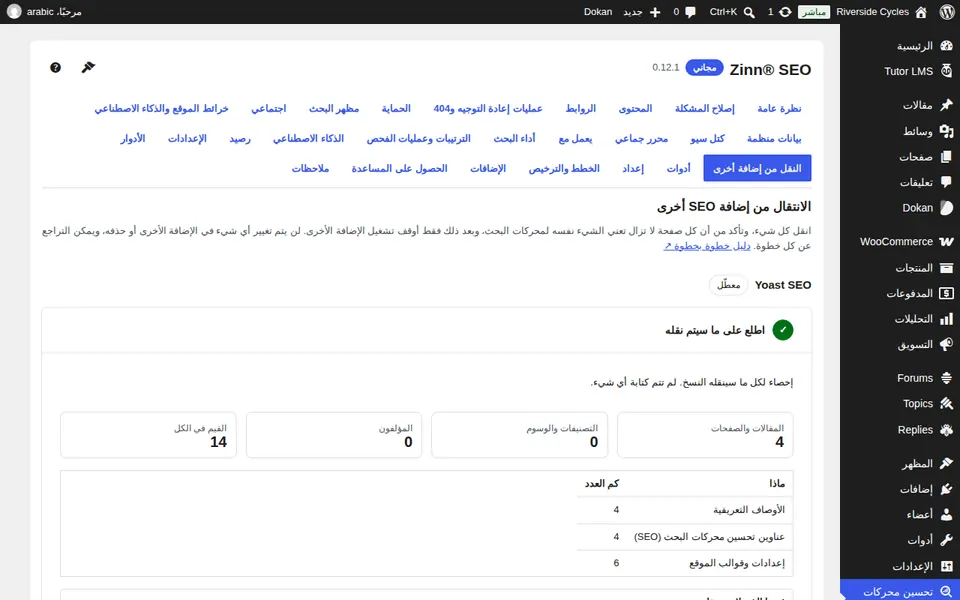Click the Forums icon in sidebar
960x600 pixels.
947,378
